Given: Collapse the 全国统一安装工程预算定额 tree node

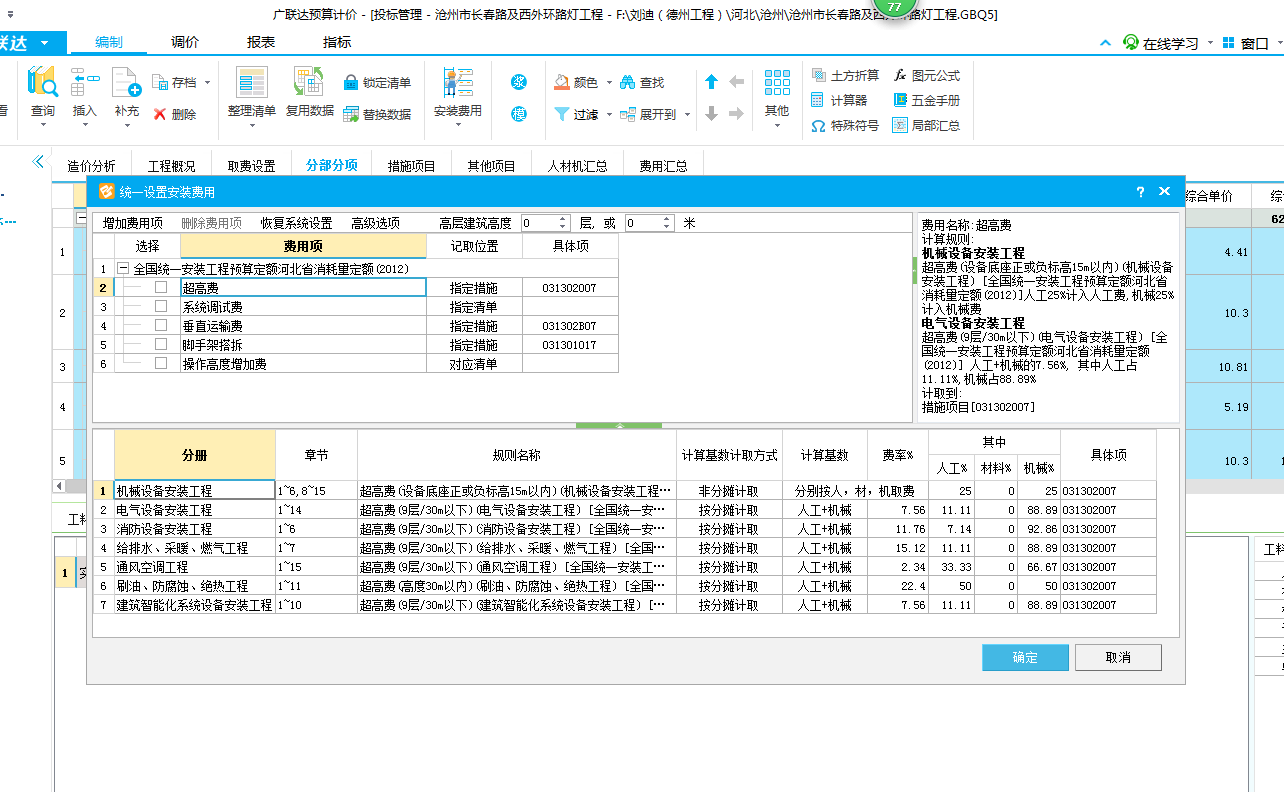Looking at the screenshot, I should tap(123, 269).
